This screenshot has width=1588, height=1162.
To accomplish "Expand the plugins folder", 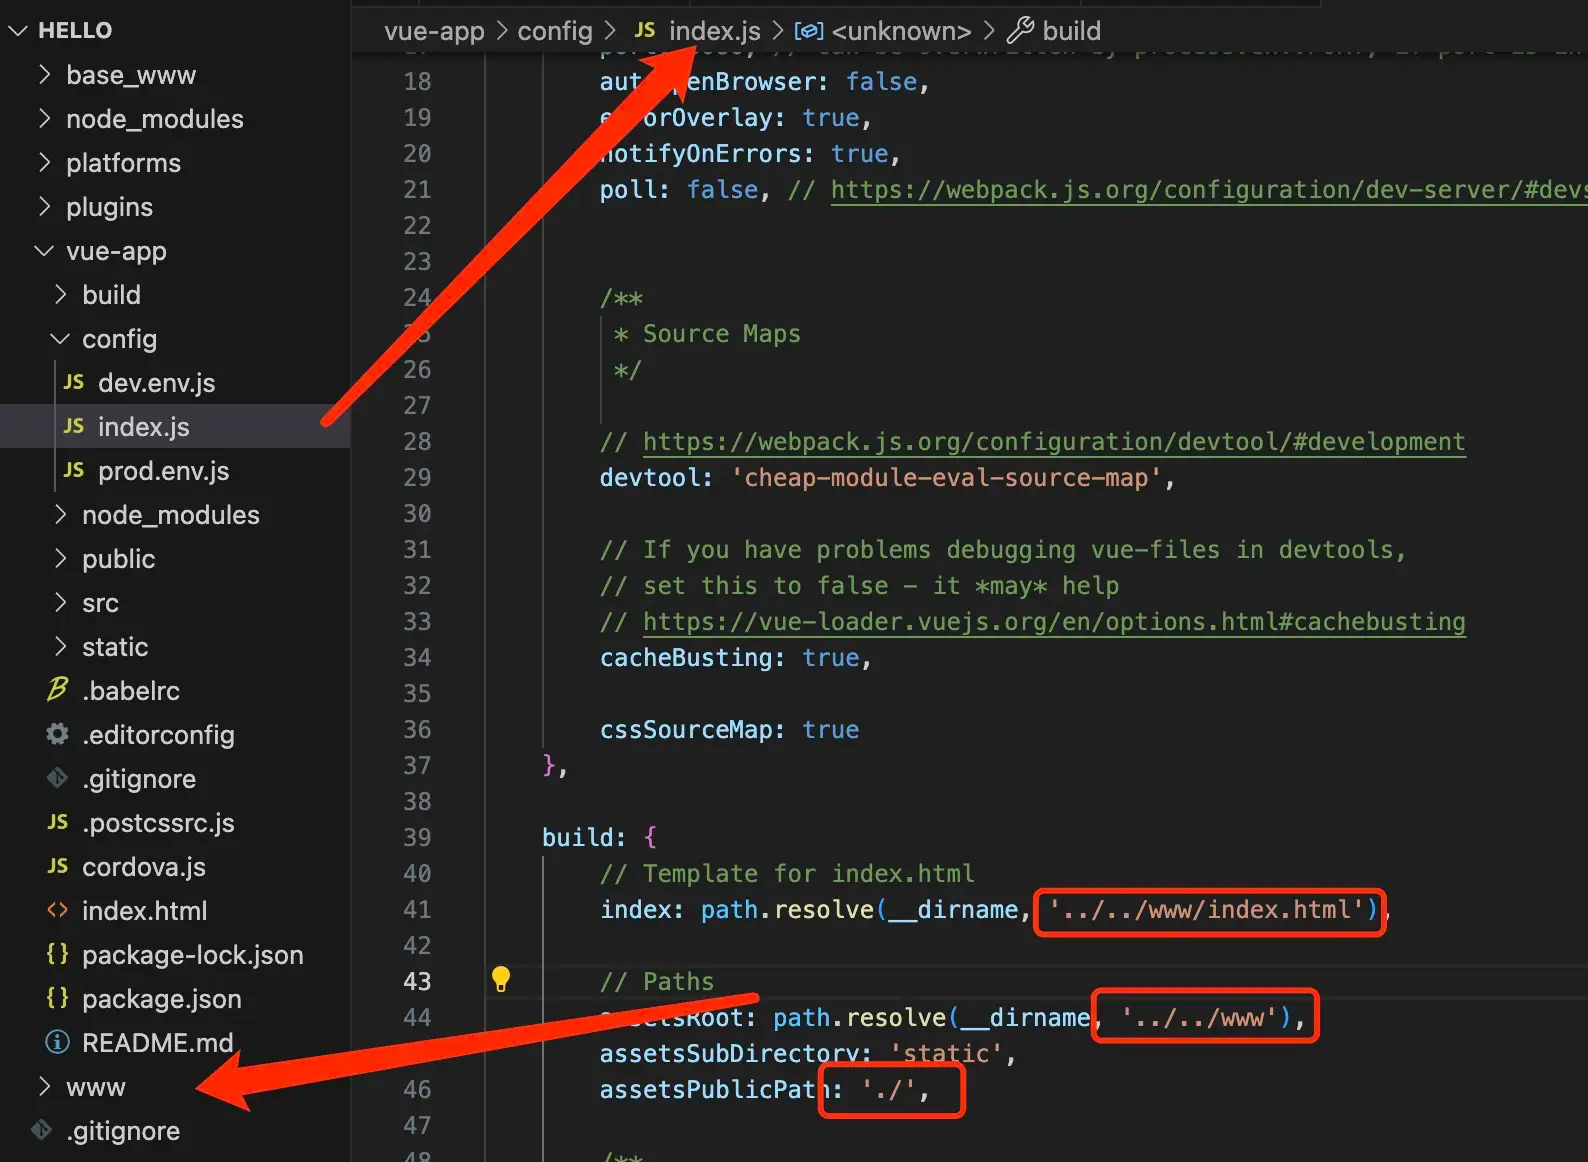I will (43, 207).
